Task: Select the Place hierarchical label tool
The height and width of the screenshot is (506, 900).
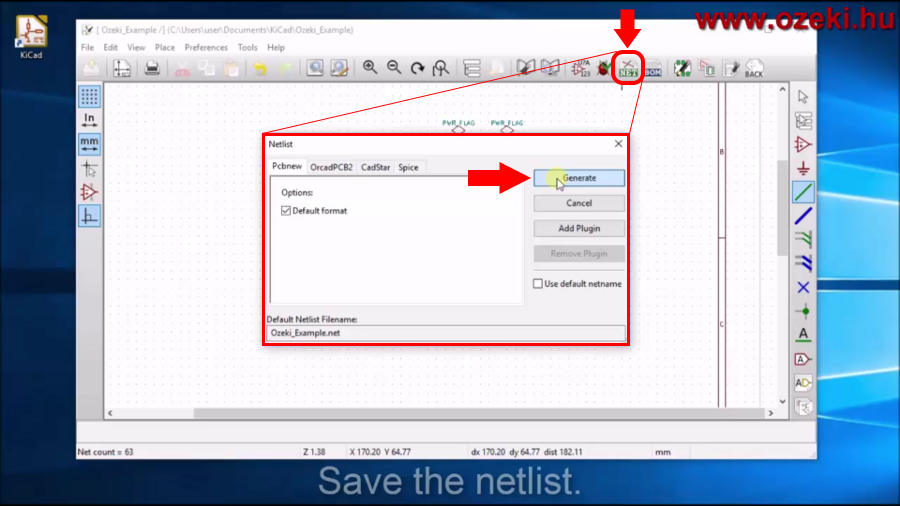Action: pyautogui.click(x=803, y=383)
